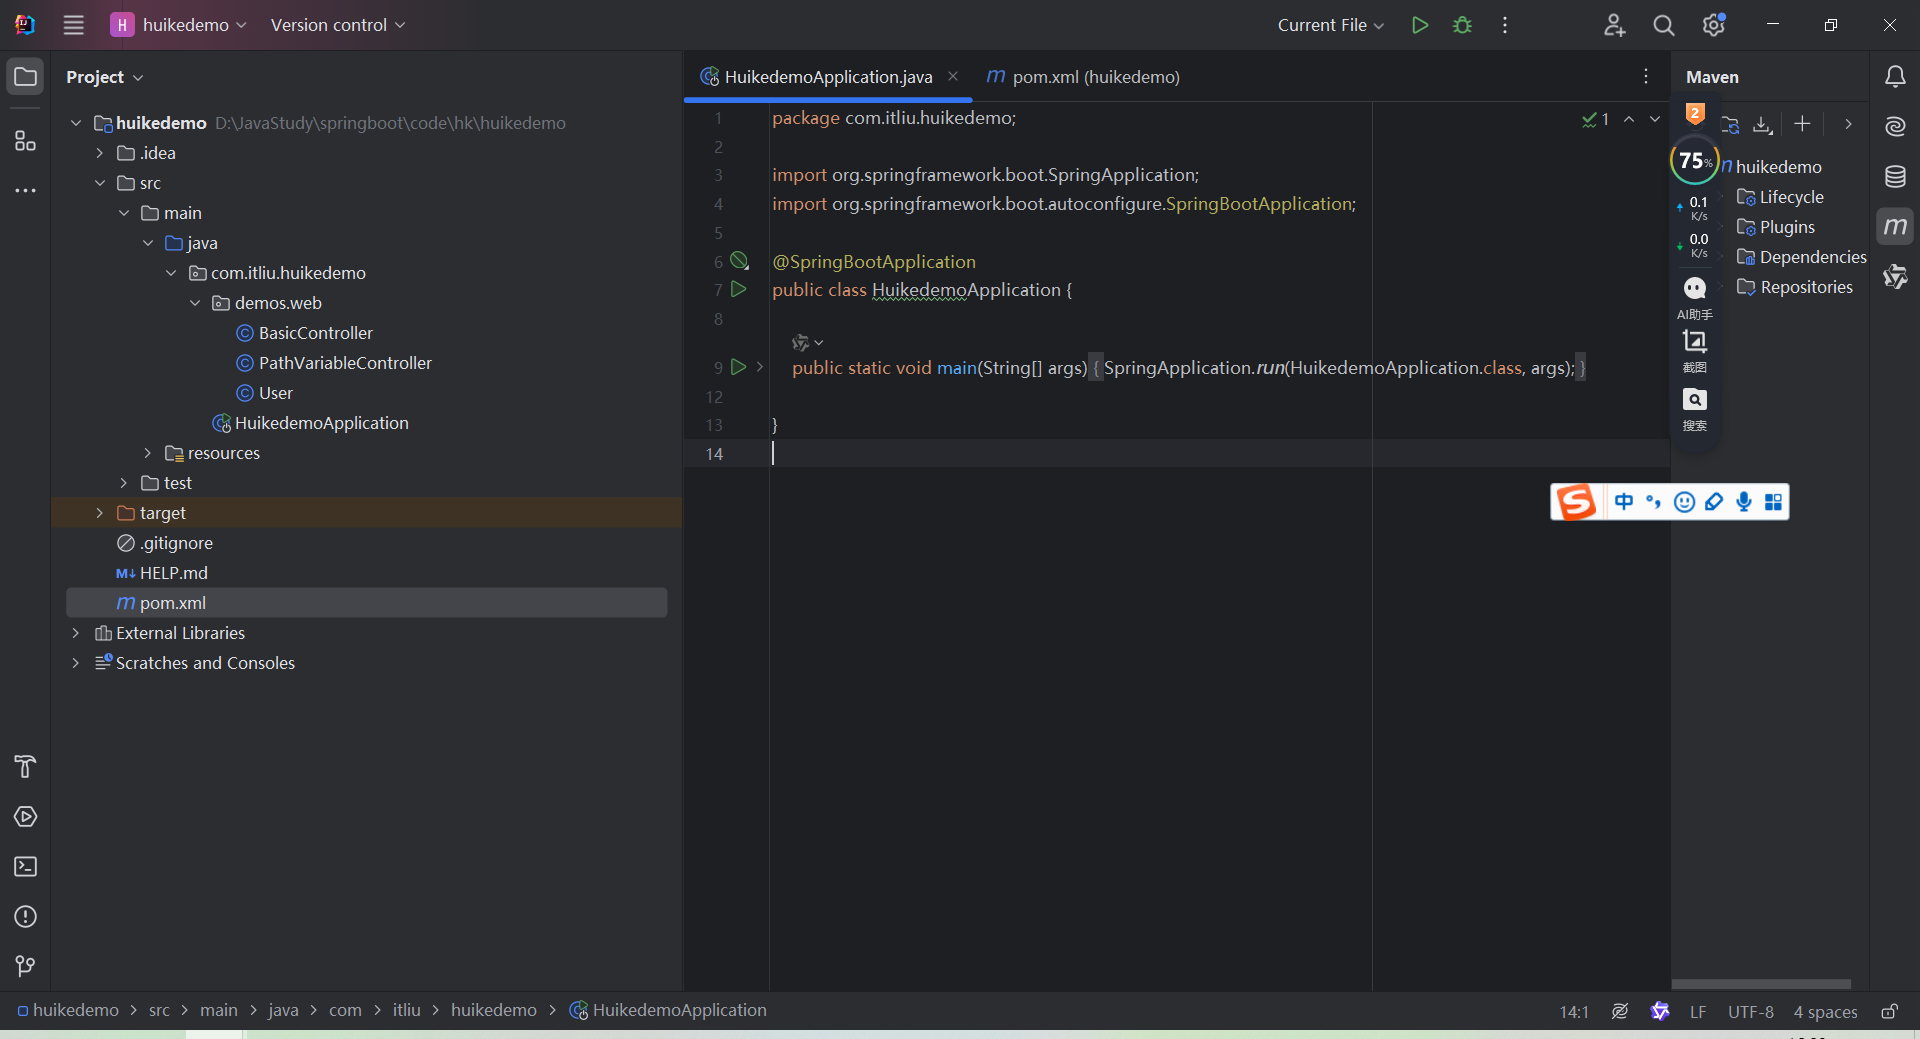Open the Build tool window (hammer icon)
The image size is (1920, 1039).
click(25, 767)
